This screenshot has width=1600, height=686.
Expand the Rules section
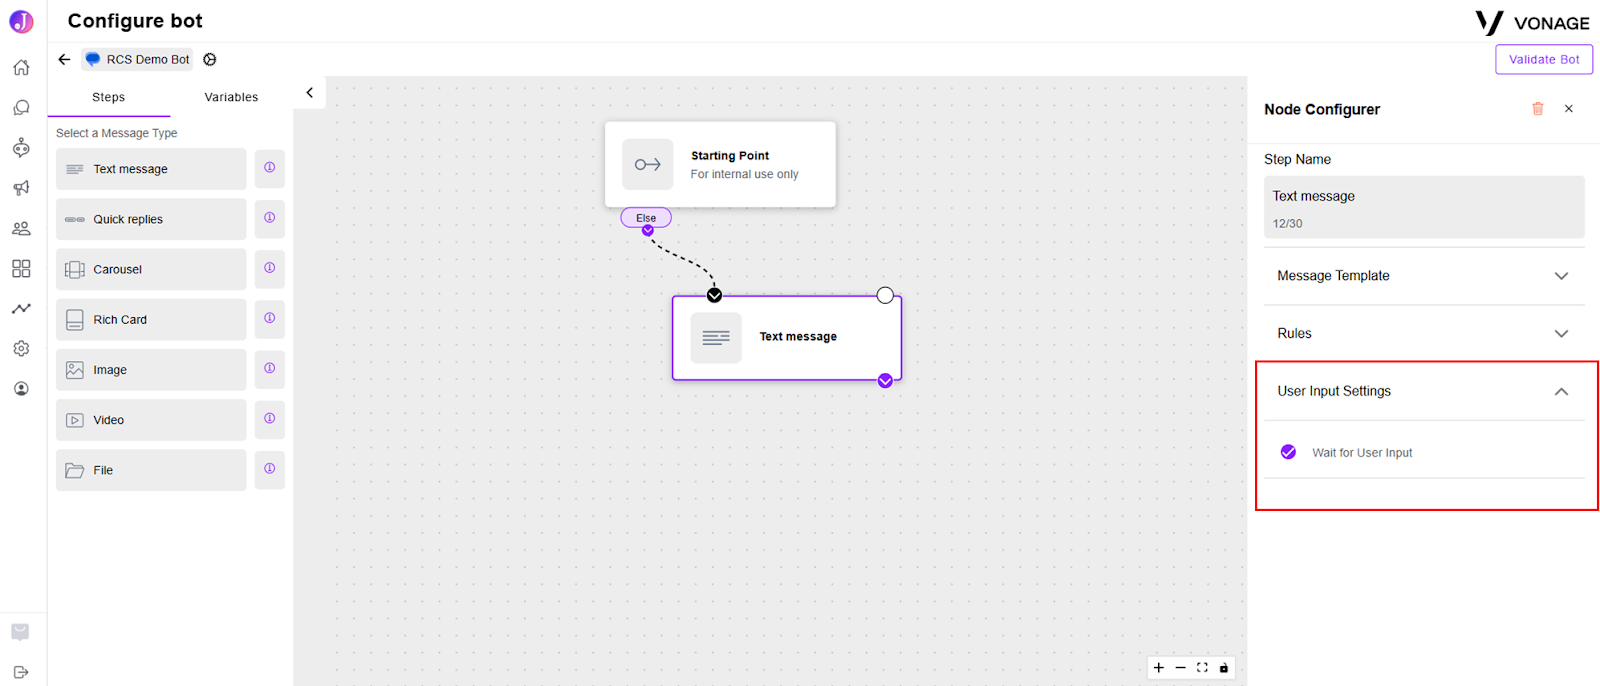pos(1424,334)
